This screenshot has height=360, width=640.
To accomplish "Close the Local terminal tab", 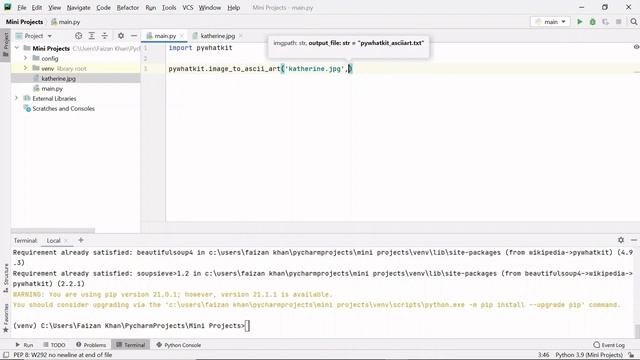I will click(x=66, y=240).
